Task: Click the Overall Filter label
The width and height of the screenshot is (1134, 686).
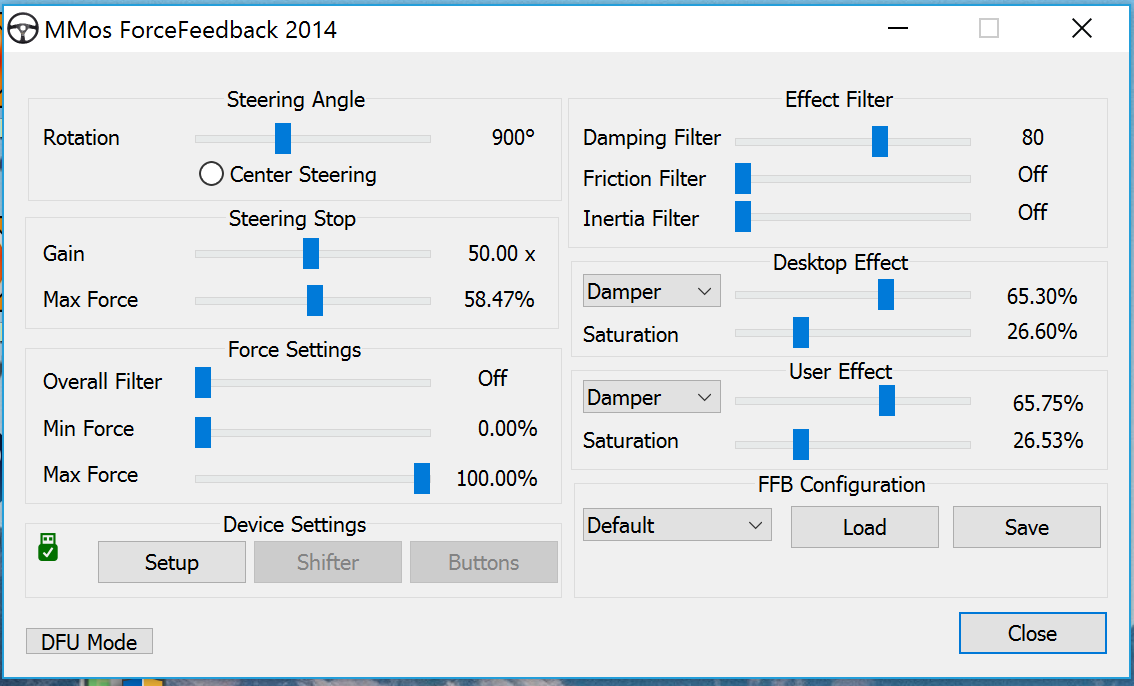Action: coord(103,382)
